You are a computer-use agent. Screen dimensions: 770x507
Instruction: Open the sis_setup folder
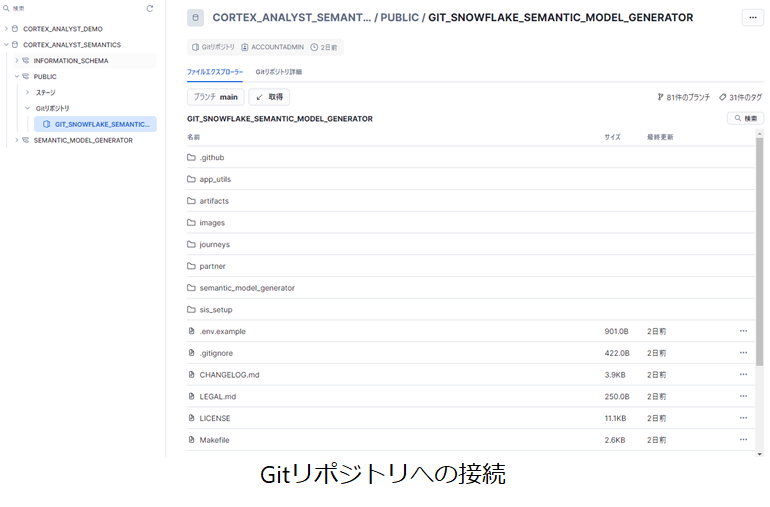point(216,310)
